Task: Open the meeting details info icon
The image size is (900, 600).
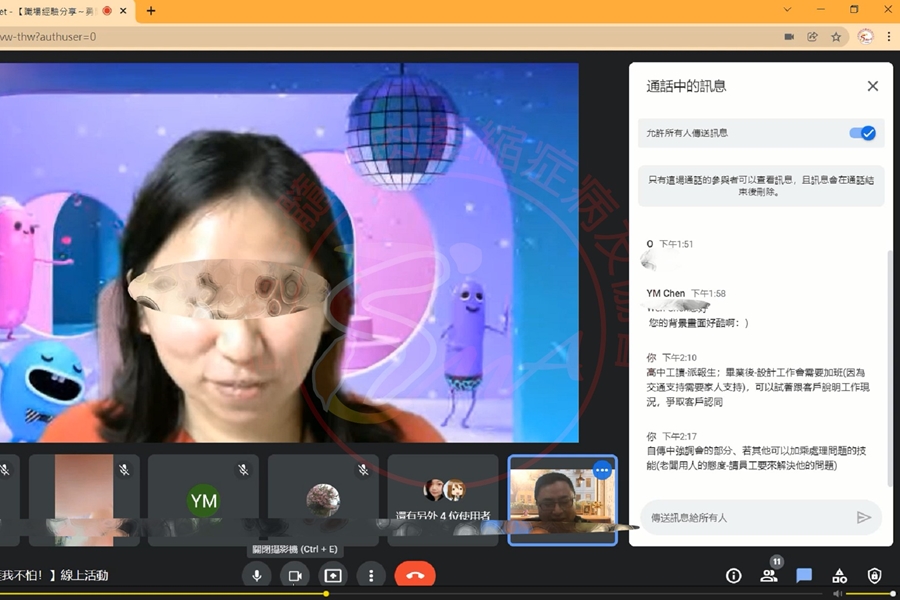Action: [734, 575]
